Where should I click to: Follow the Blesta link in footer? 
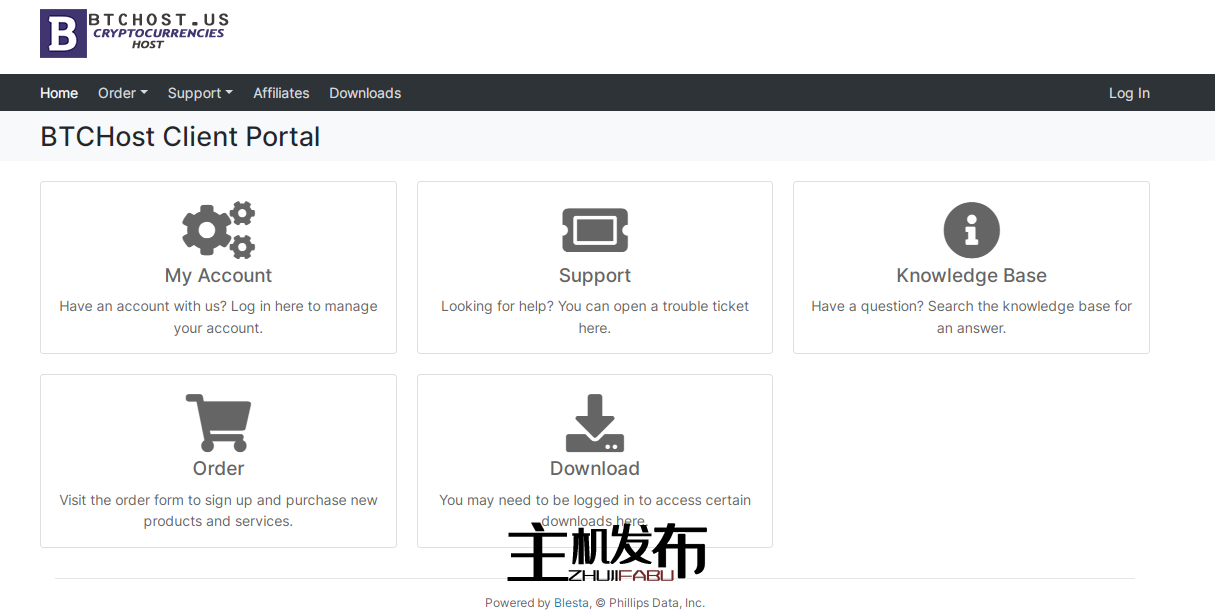click(x=571, y=602)
